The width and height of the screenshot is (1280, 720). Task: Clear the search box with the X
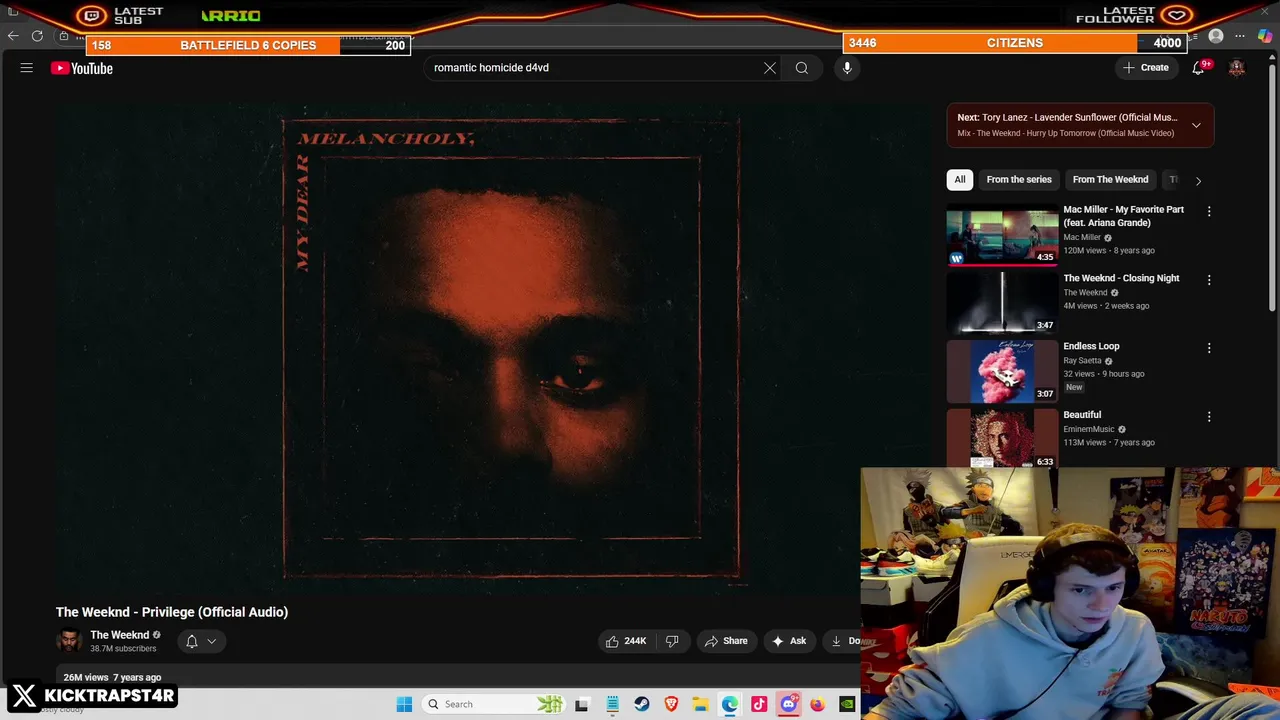[x=770, y=68]
